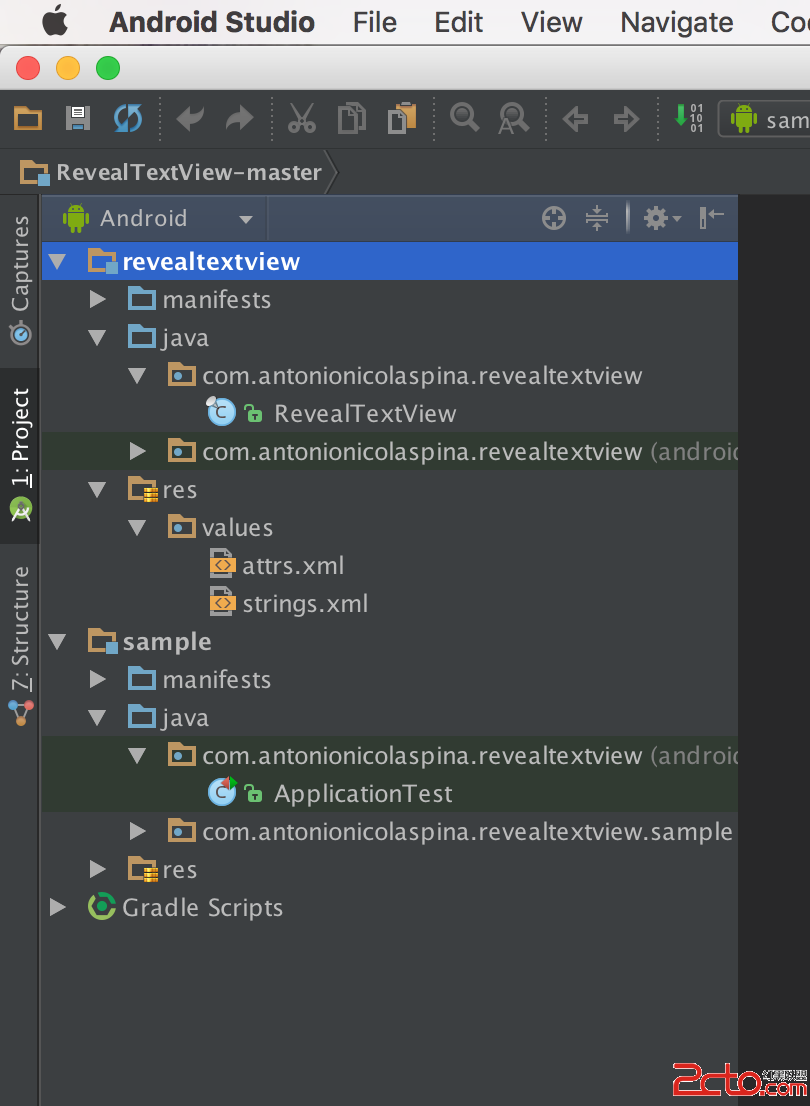Image resolution: width=810 pixels, height=1106 pixels.
Task: Click the Make Project build icon
Action: pyautogui.click(x=689, y=118)
